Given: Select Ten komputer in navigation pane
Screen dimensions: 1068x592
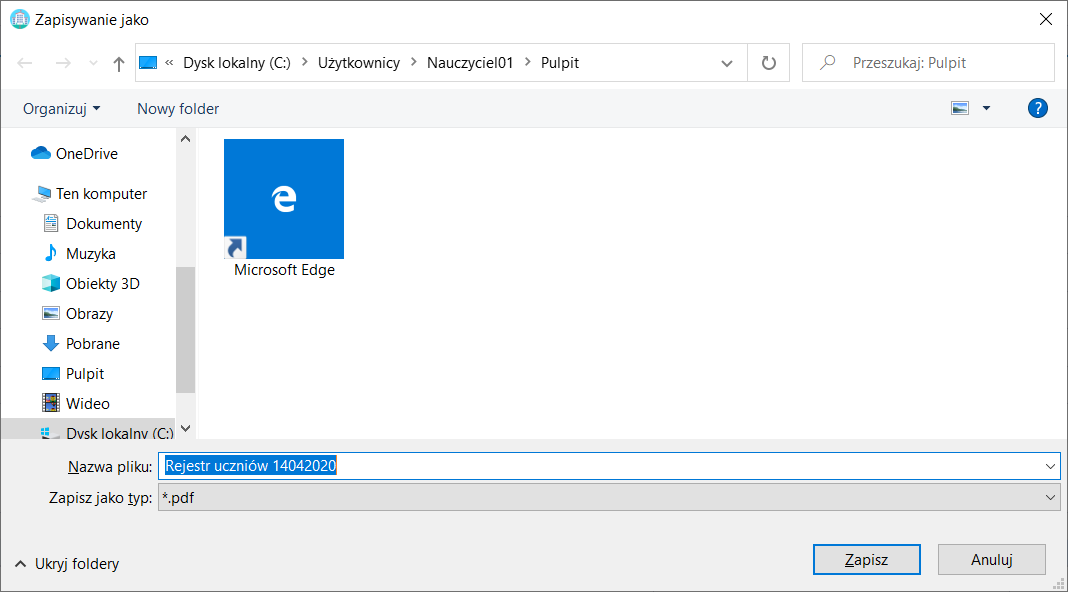Looking at the screenshot, I should [x=101, y=194].
